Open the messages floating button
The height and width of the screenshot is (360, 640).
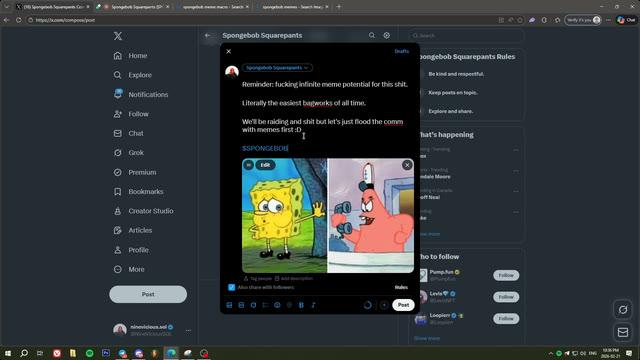[623, 332]
